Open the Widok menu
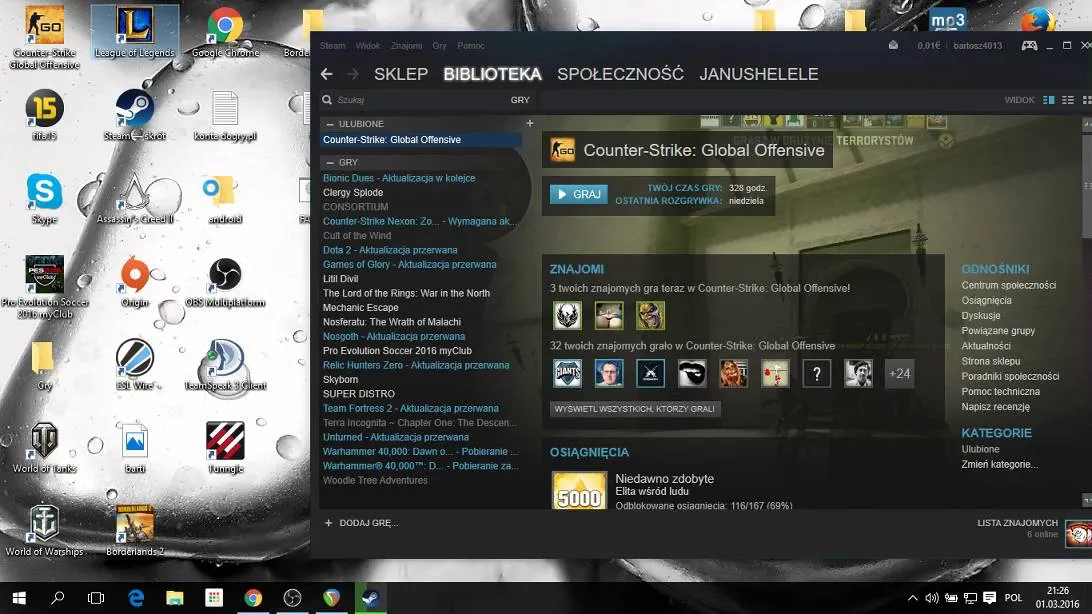This screenshot has width=1092, height=614. click(368, 46)
